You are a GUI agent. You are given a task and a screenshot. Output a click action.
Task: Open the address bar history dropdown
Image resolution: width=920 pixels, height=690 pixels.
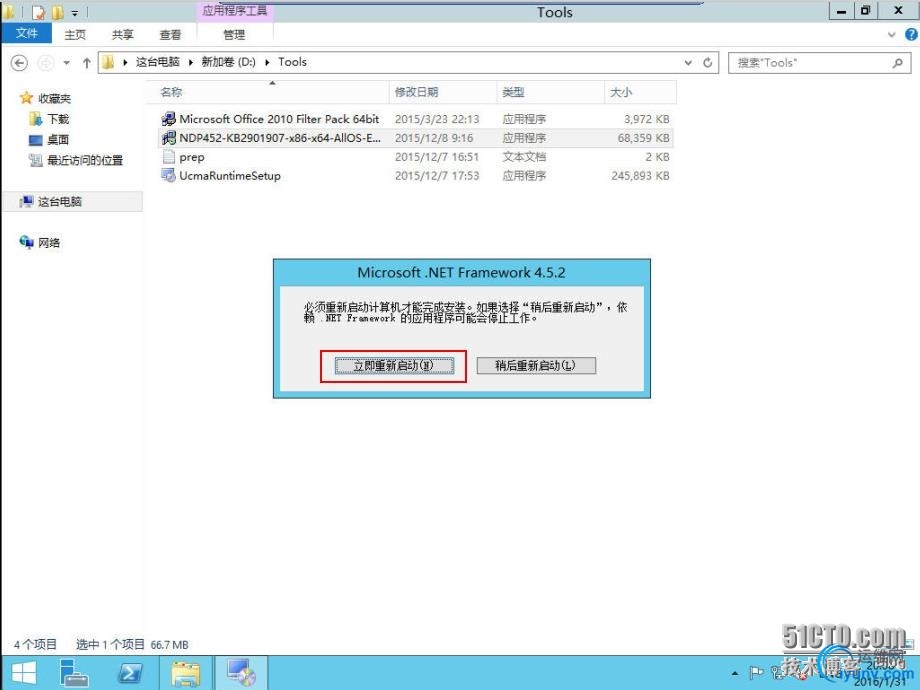[688, 62]
